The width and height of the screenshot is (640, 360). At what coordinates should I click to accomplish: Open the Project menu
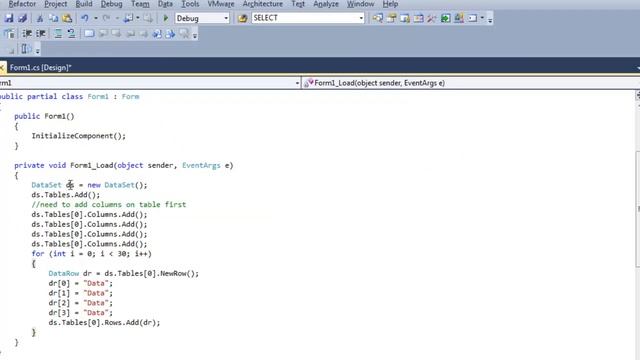click(x=56, y=4)
